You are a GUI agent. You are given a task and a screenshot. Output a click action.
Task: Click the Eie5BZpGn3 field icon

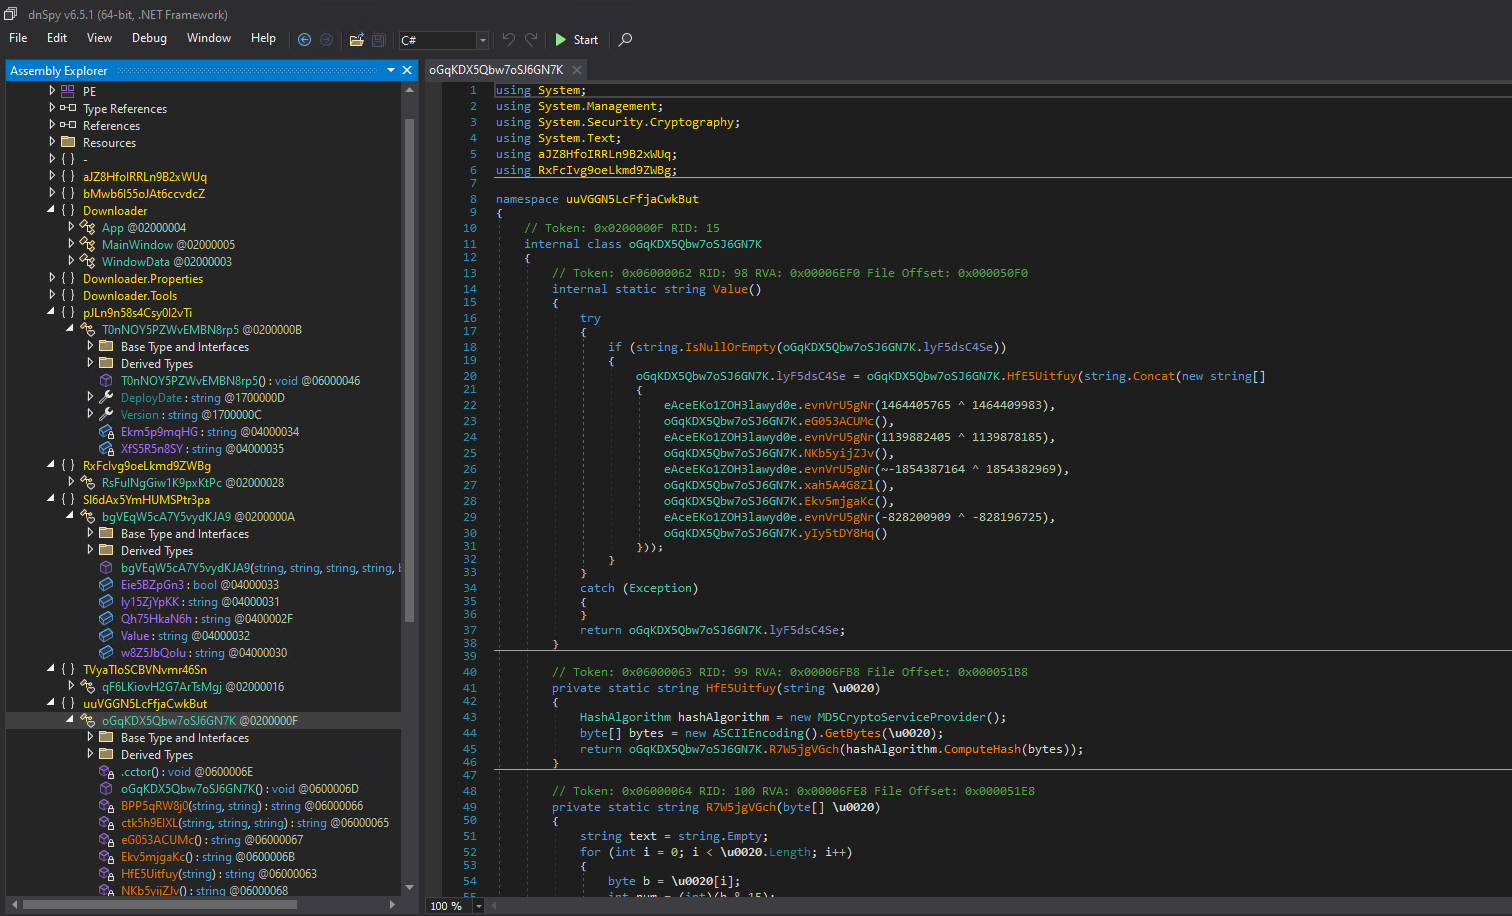click(x=106, y=584)
